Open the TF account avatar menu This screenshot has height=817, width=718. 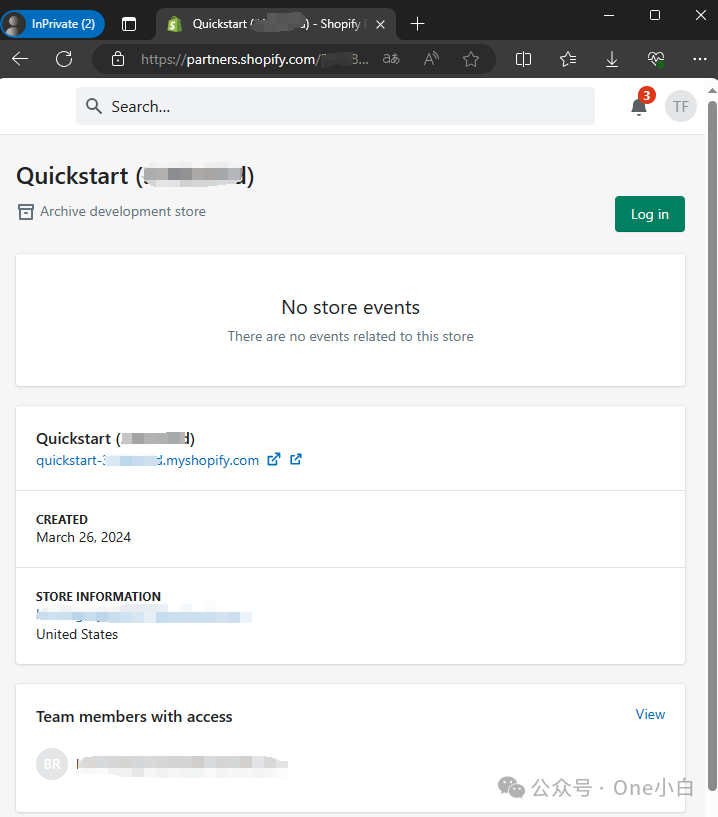pyautogui.click(x=680, y=106)
